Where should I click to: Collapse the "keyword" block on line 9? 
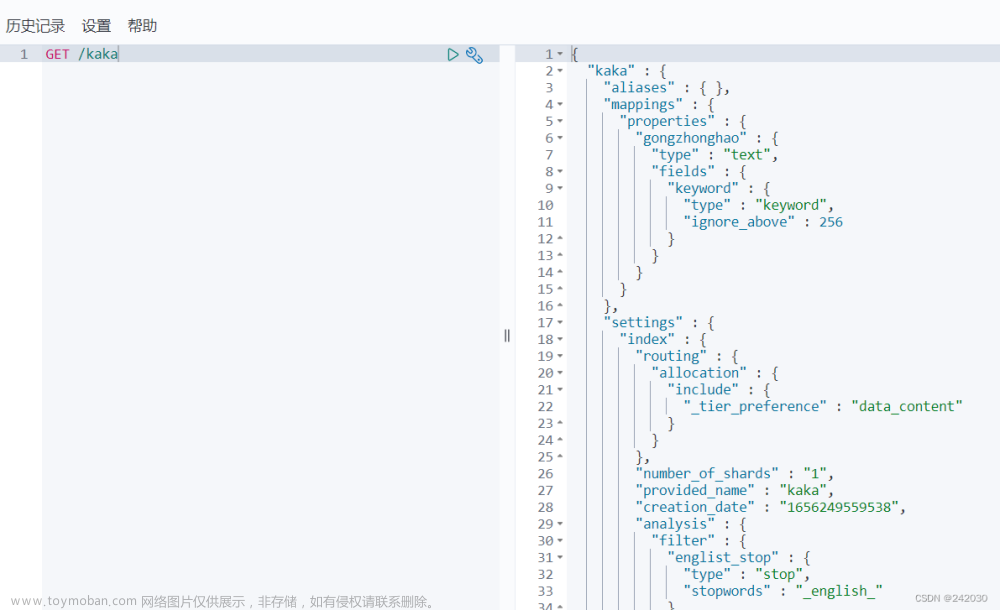[560, 188]
